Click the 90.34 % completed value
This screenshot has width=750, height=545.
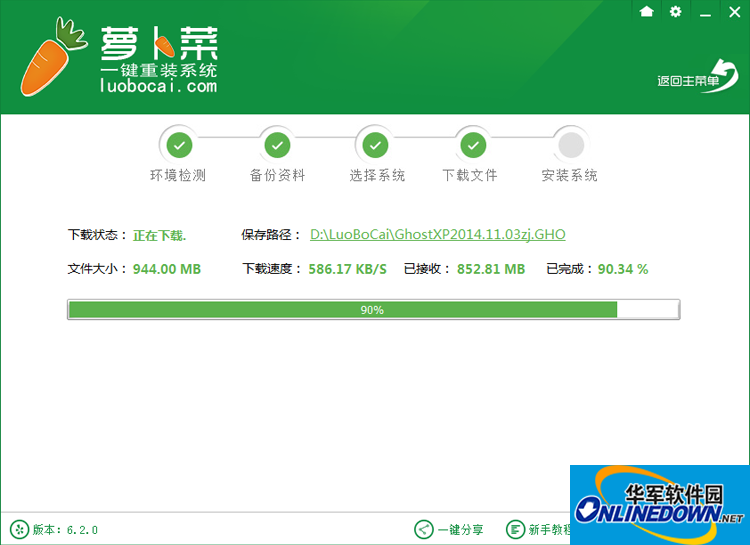623,269
